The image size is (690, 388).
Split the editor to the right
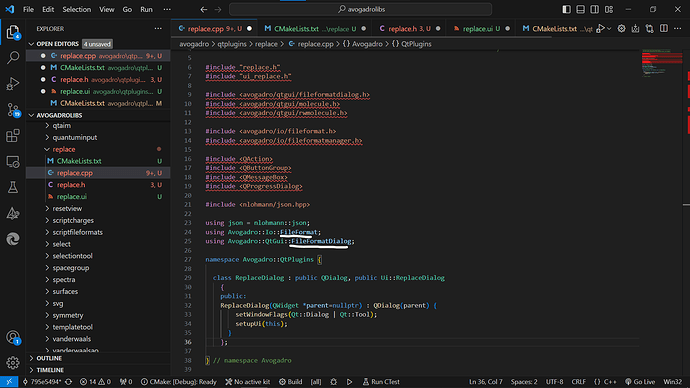pyautogui.click(x=664, y=29)
